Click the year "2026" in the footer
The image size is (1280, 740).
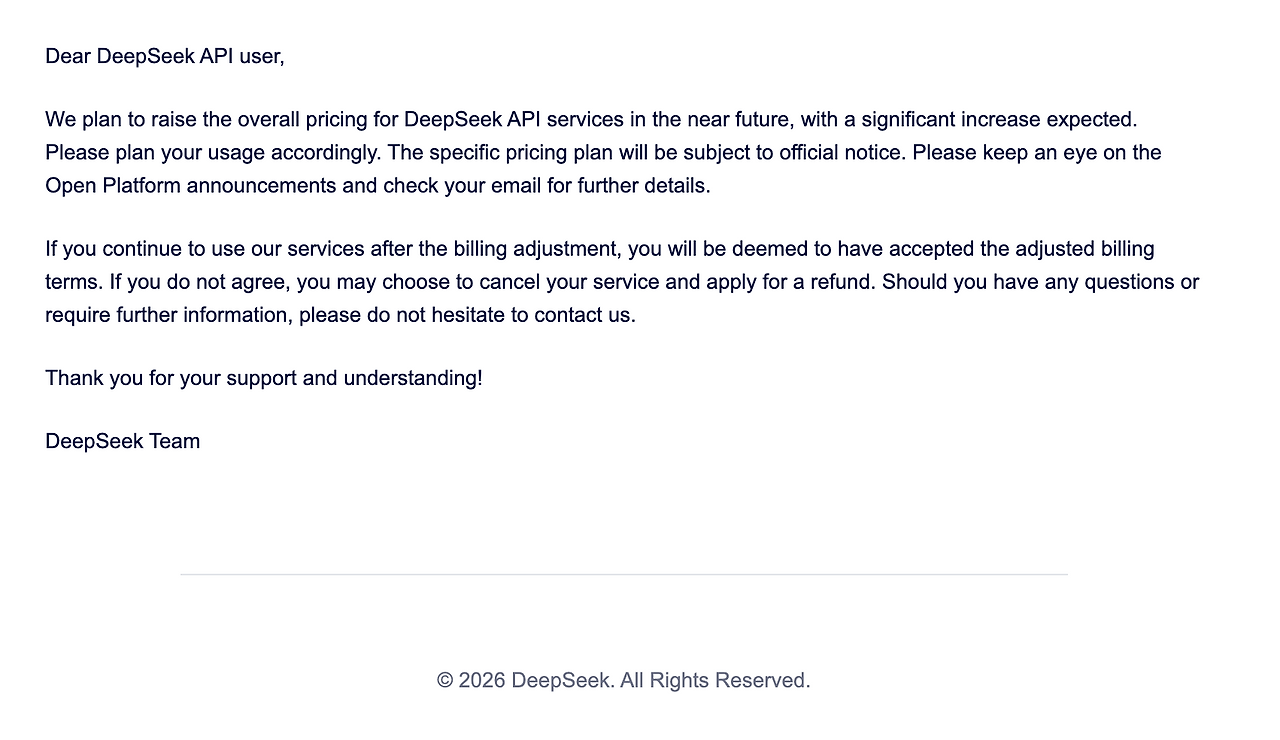click(482, 681)
